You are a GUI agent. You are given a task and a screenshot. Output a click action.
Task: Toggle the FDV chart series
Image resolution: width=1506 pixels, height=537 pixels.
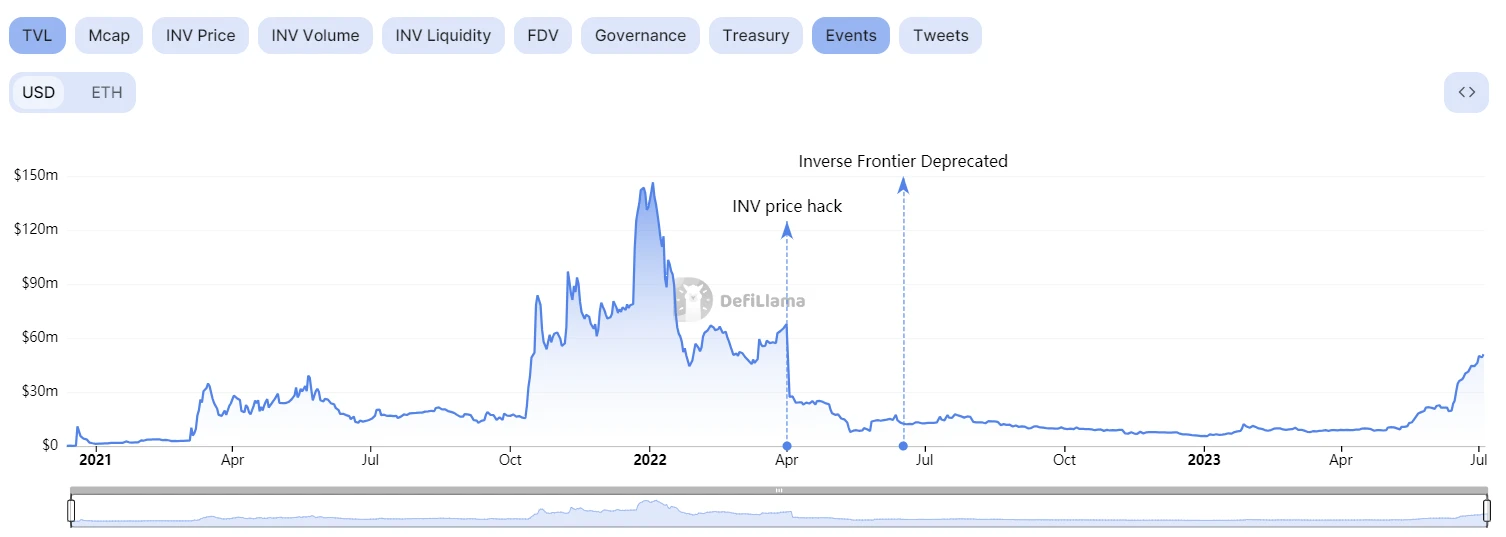[543, 36]
